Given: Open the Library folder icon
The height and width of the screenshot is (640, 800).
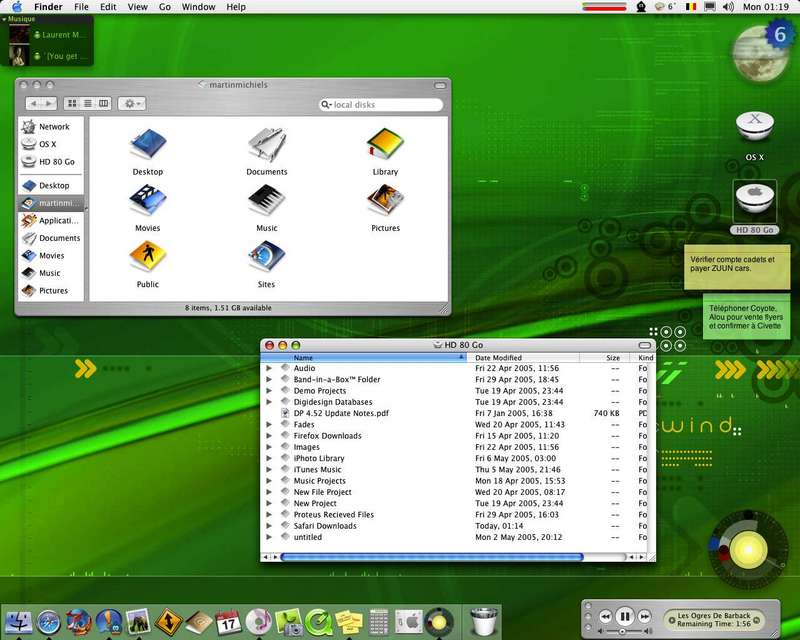Looking at the screenshot, I should click(x=385, y=144).
